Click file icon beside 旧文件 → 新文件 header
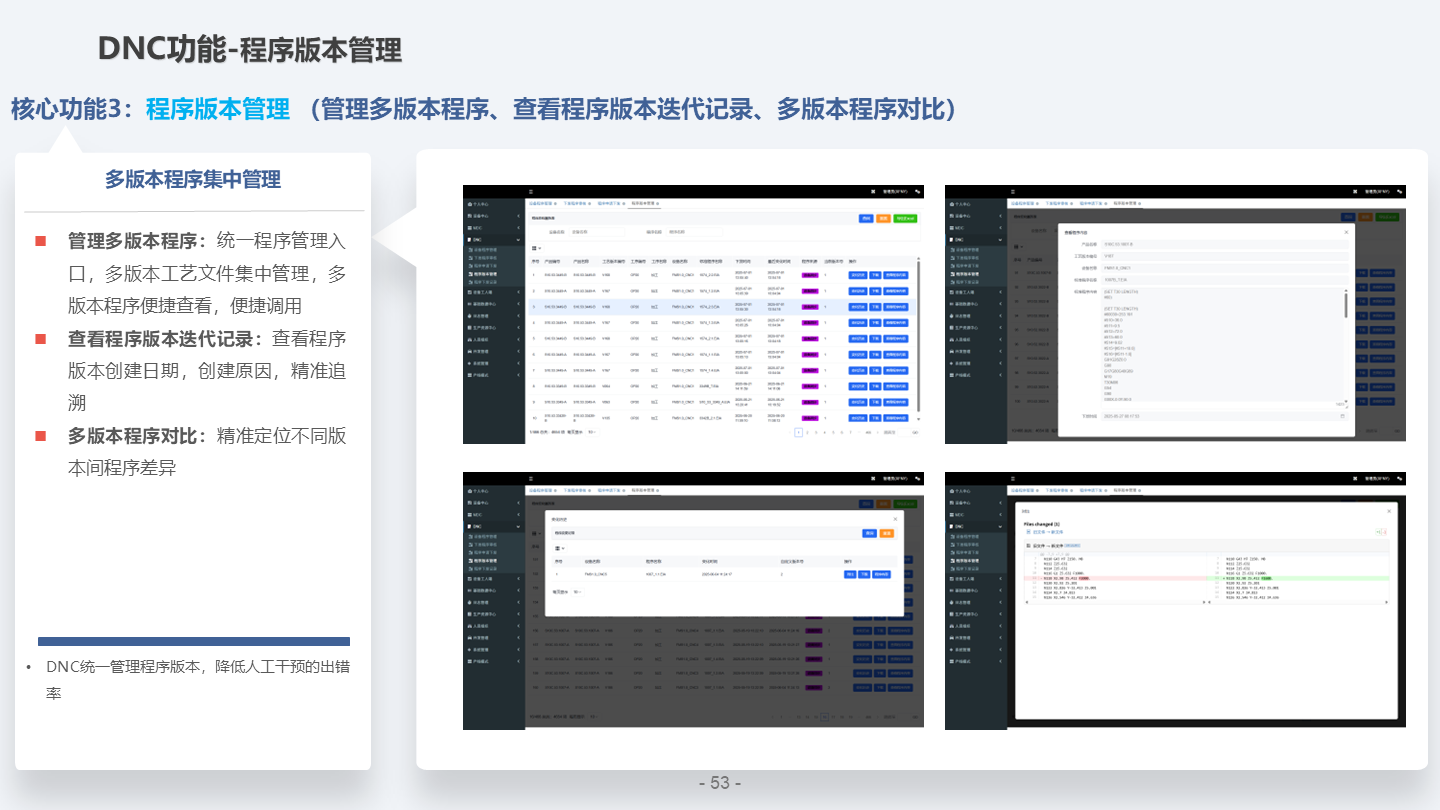The height and width of the screenshot is (810, 1440). (x=1028, y=546)
